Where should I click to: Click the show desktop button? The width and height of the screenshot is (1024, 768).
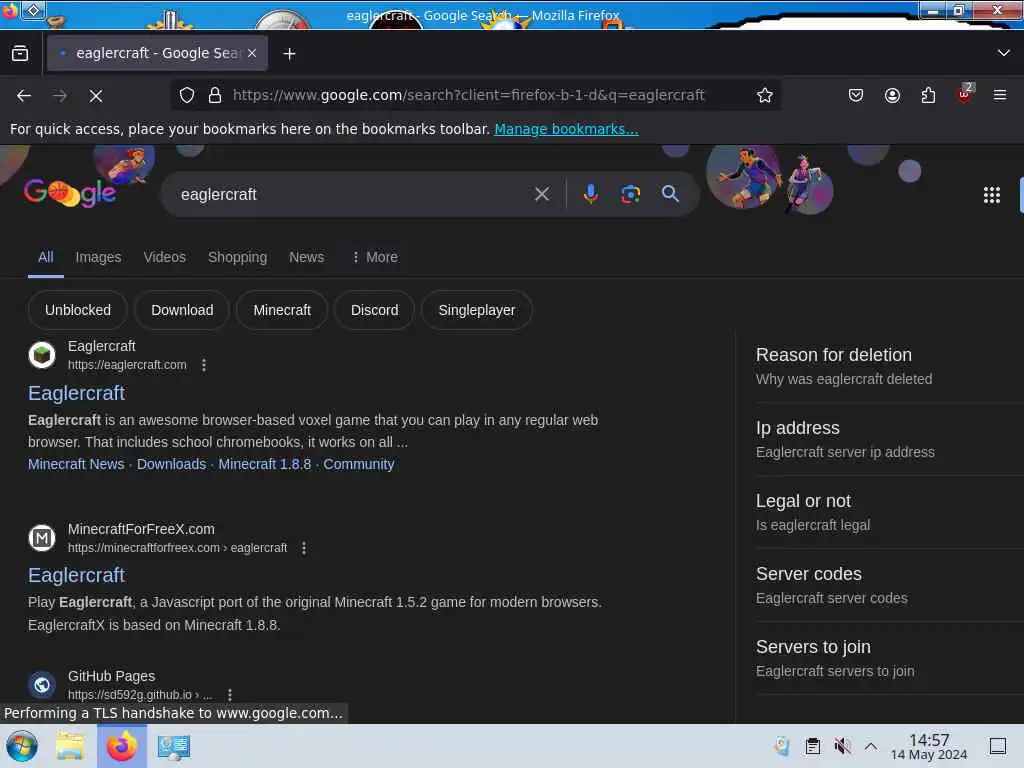(x=997, y=746)
